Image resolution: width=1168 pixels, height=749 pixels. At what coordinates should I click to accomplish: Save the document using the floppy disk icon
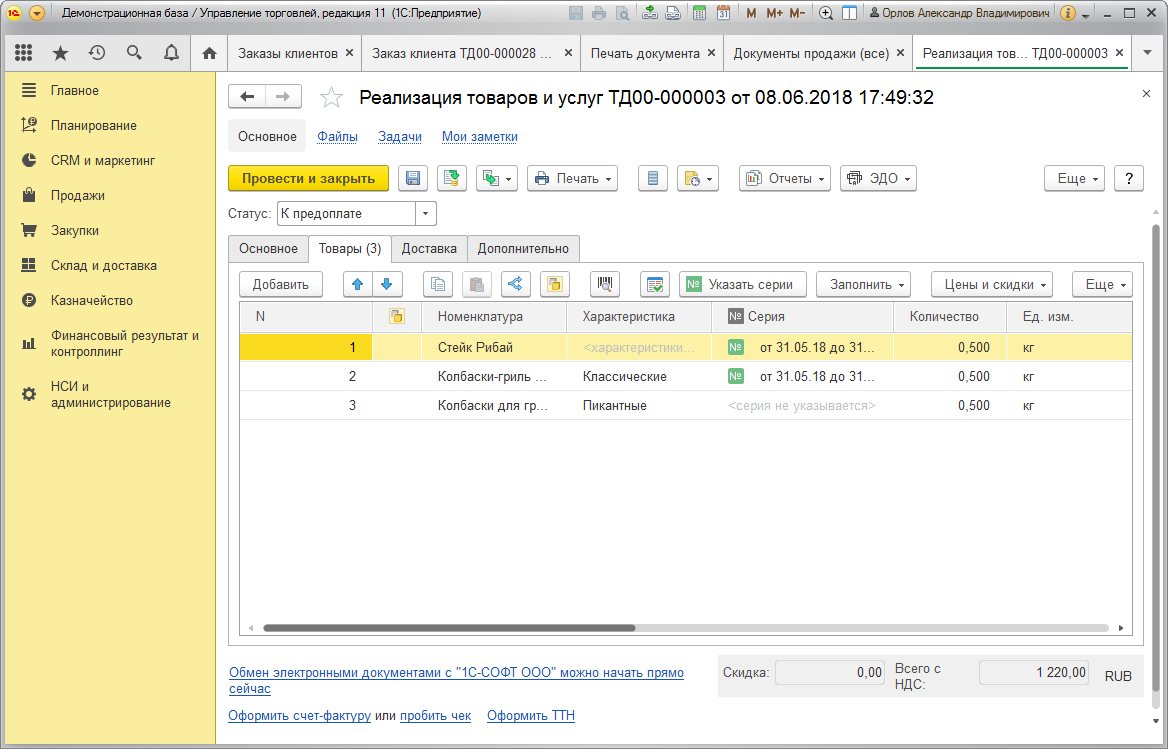tap(413, 179)
